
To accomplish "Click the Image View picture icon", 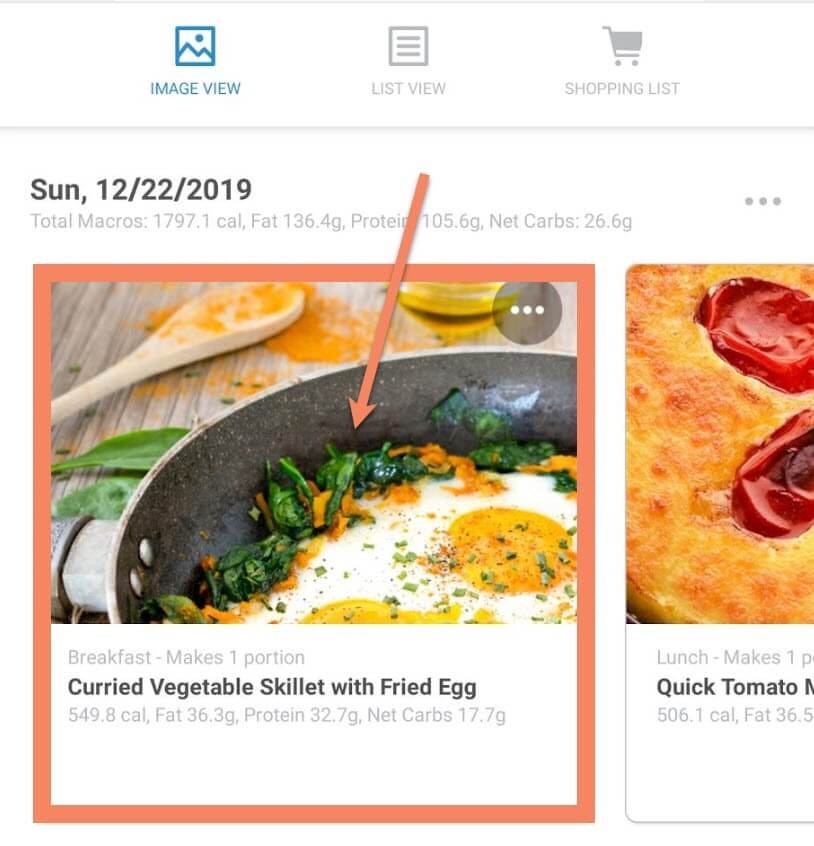I will click(x=195, y=46).
